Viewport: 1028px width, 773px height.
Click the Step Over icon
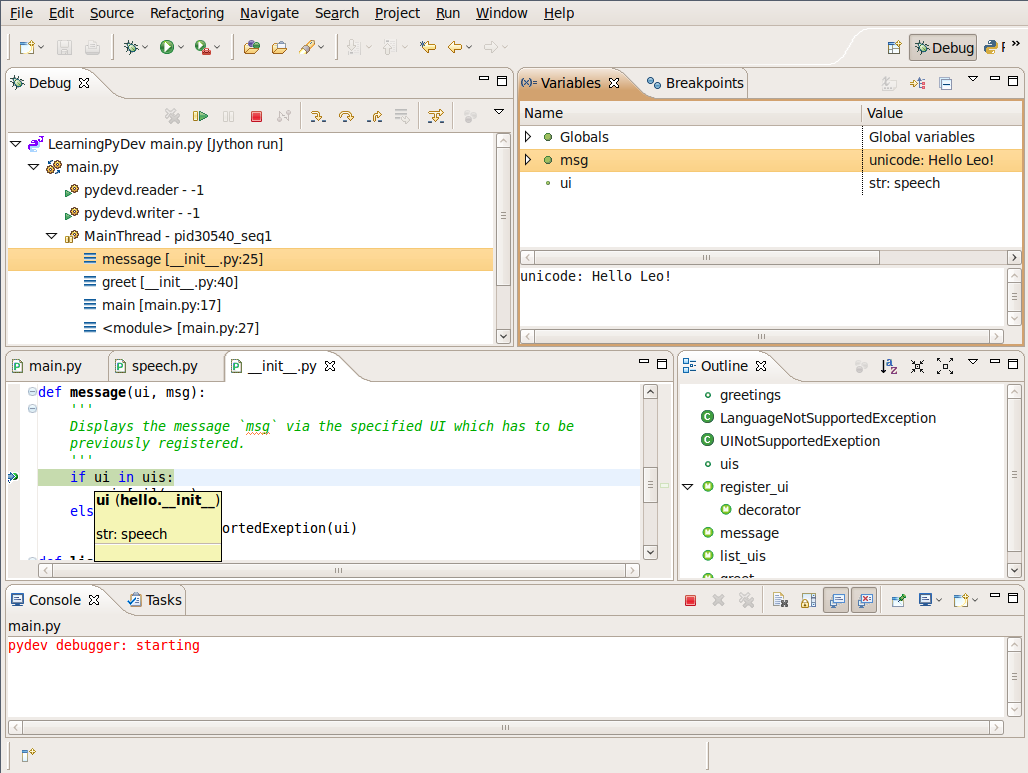coord(346,117)
